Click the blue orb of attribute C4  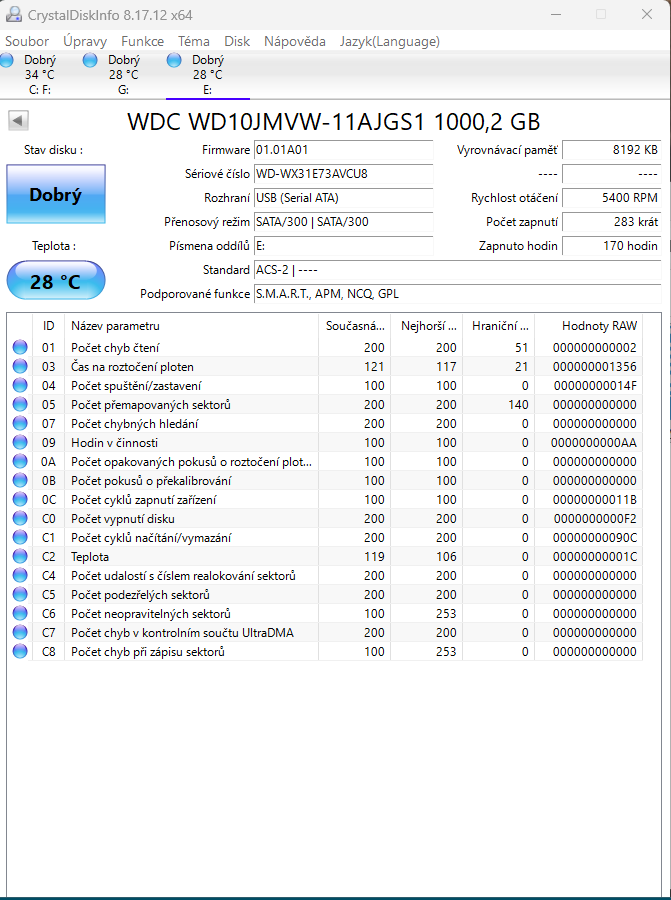coord(20,575)
